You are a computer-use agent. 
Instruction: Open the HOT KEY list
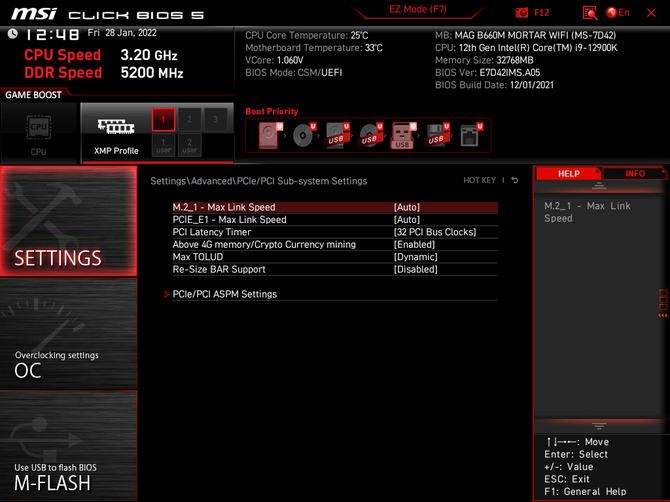[479, 180]
